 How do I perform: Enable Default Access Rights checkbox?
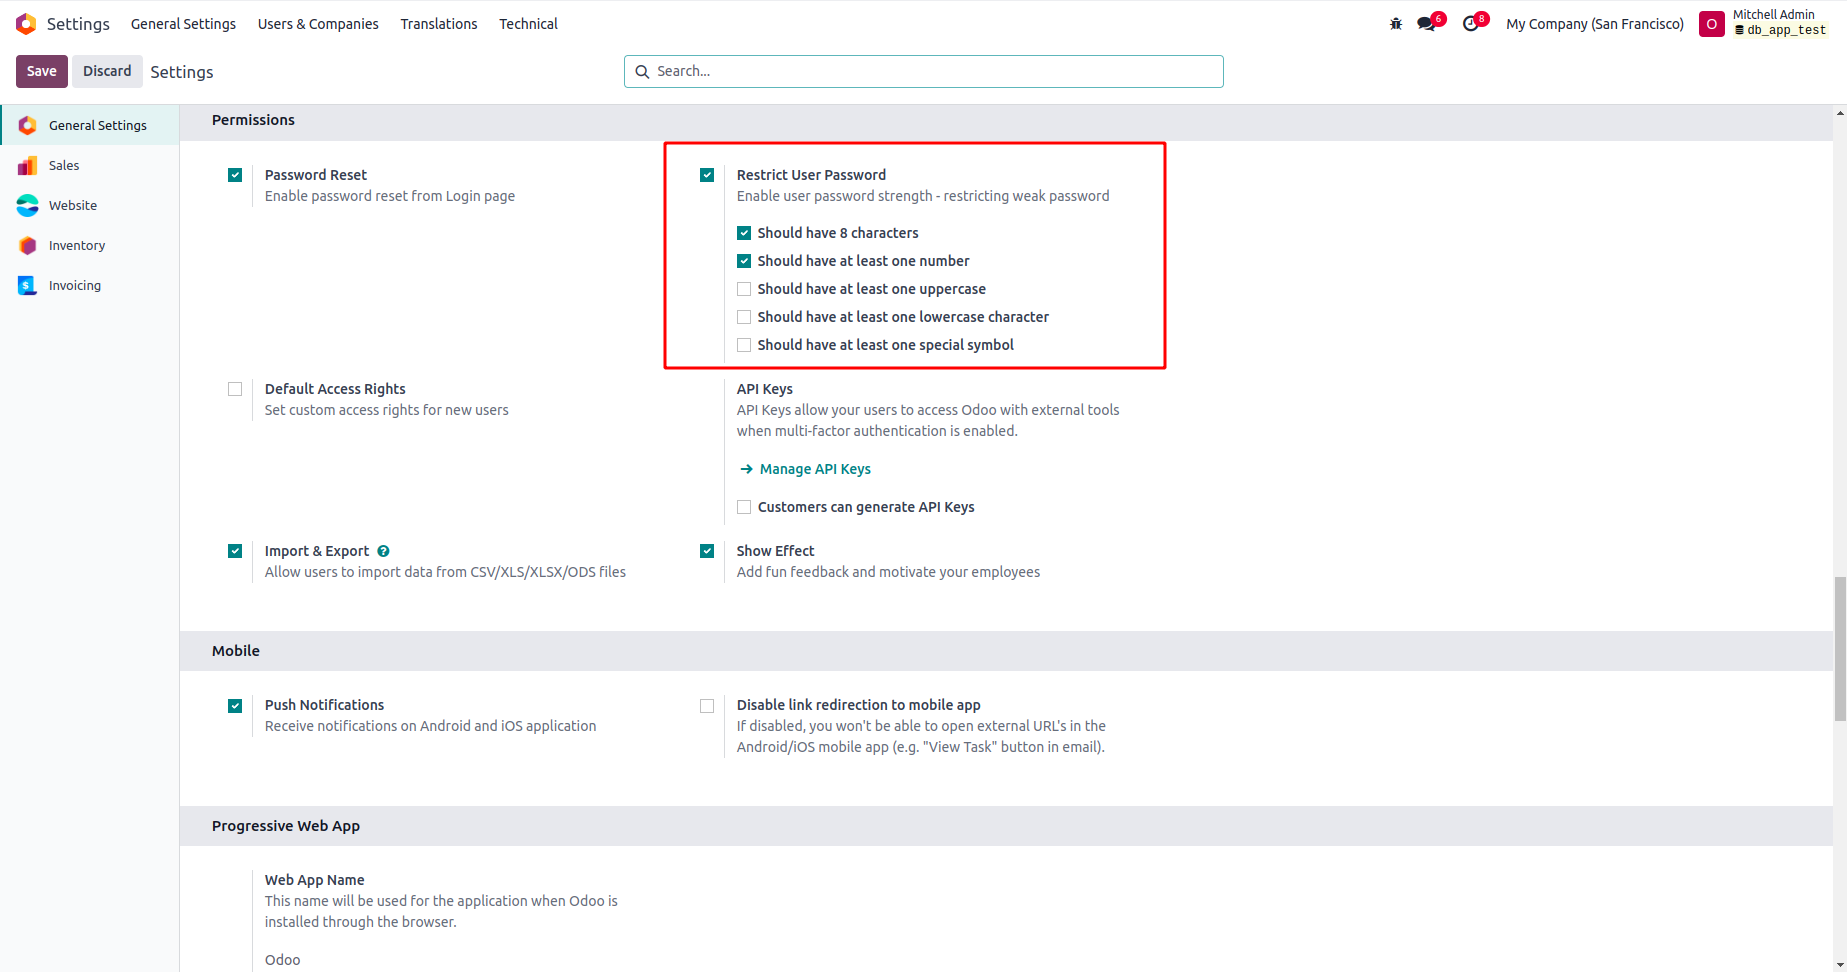(235, 389)
